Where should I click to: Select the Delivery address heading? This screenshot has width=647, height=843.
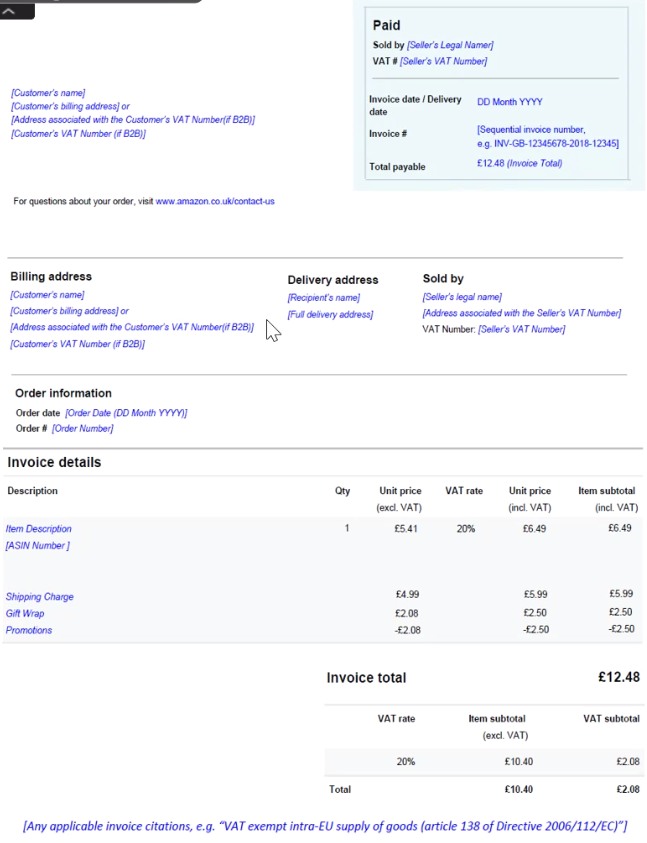click(332, 280)
